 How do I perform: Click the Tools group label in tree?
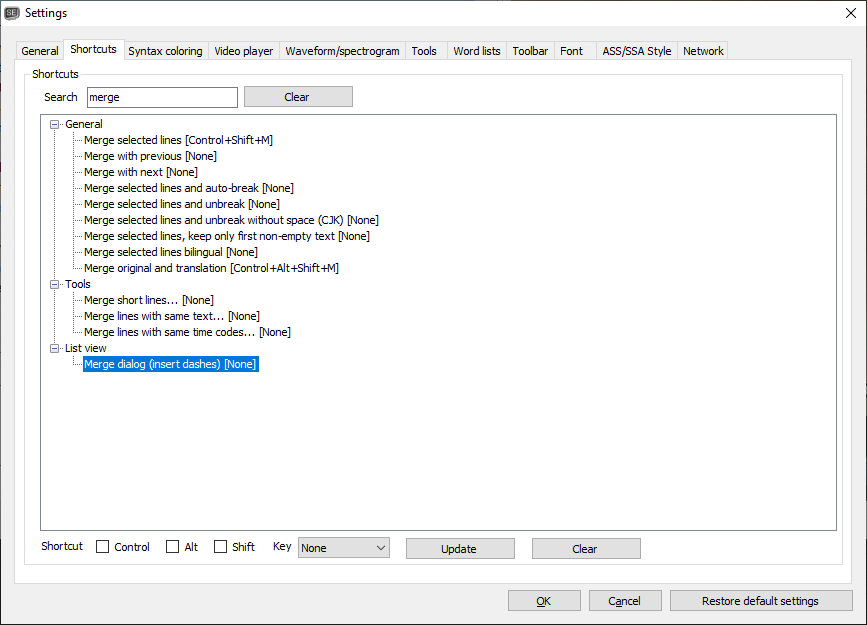pos(77,284)
